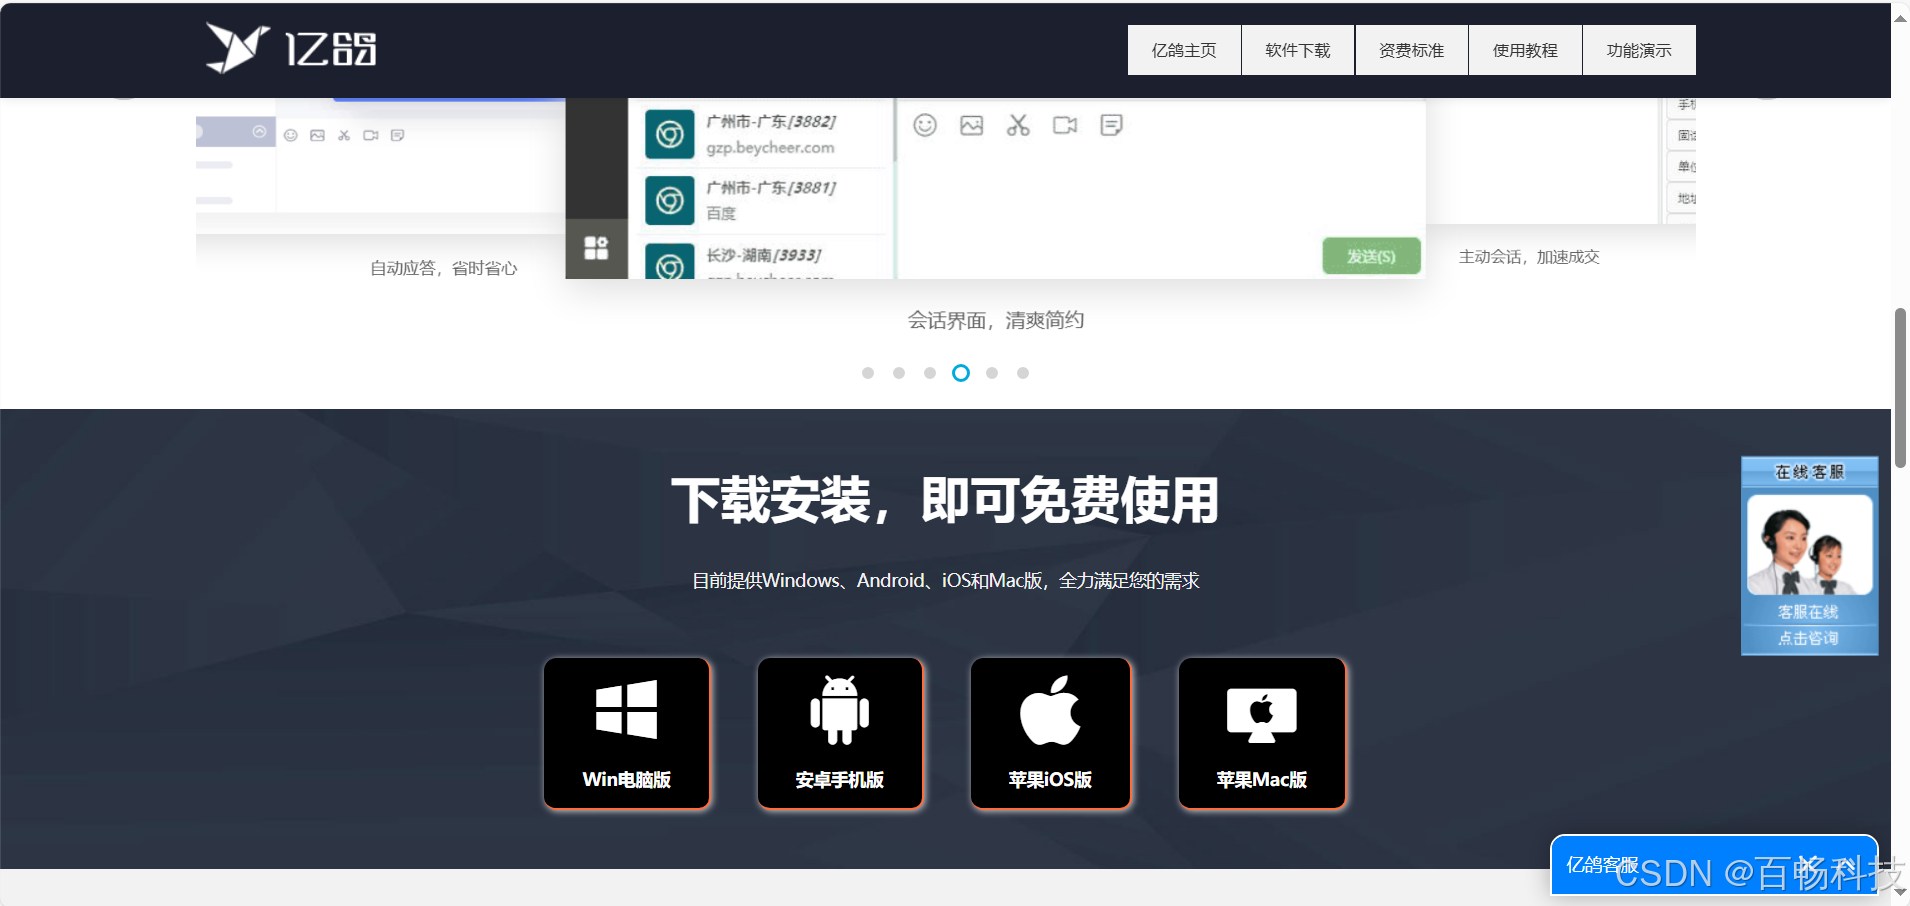Open the 软件下载 menu item
The height and width of the screenshot is (906, 1910).
(1298, 50)
